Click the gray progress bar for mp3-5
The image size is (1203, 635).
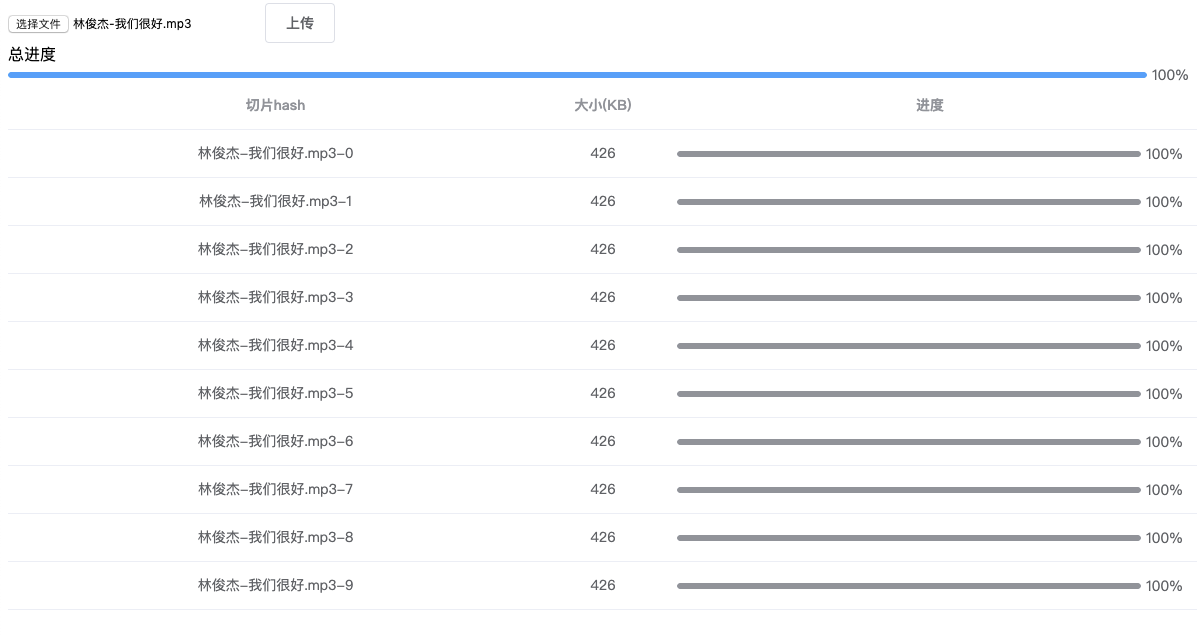908,394
